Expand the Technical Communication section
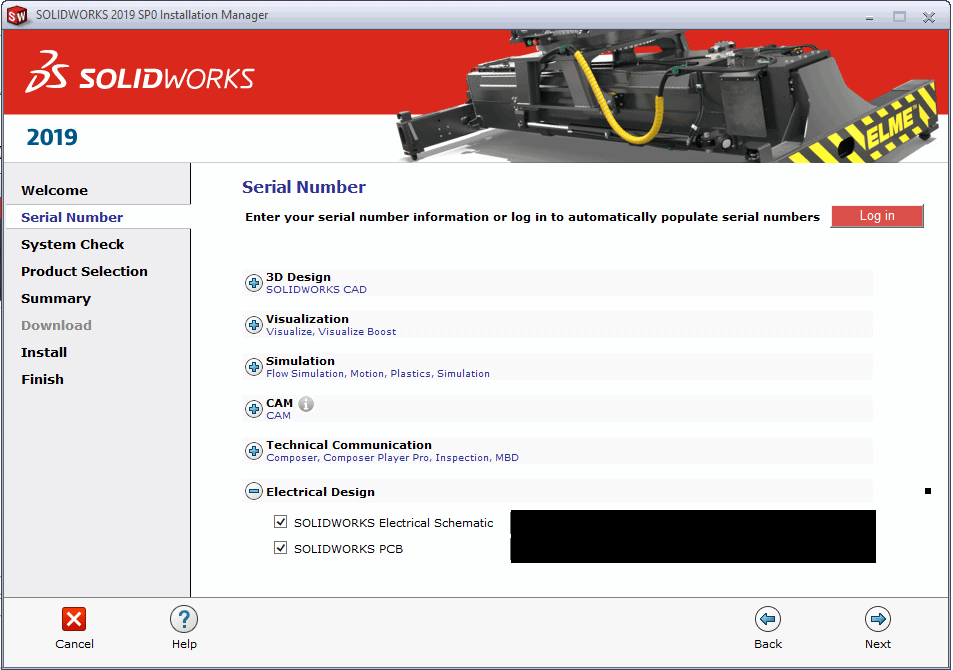 pyautogui.click(x=253, y=451)
